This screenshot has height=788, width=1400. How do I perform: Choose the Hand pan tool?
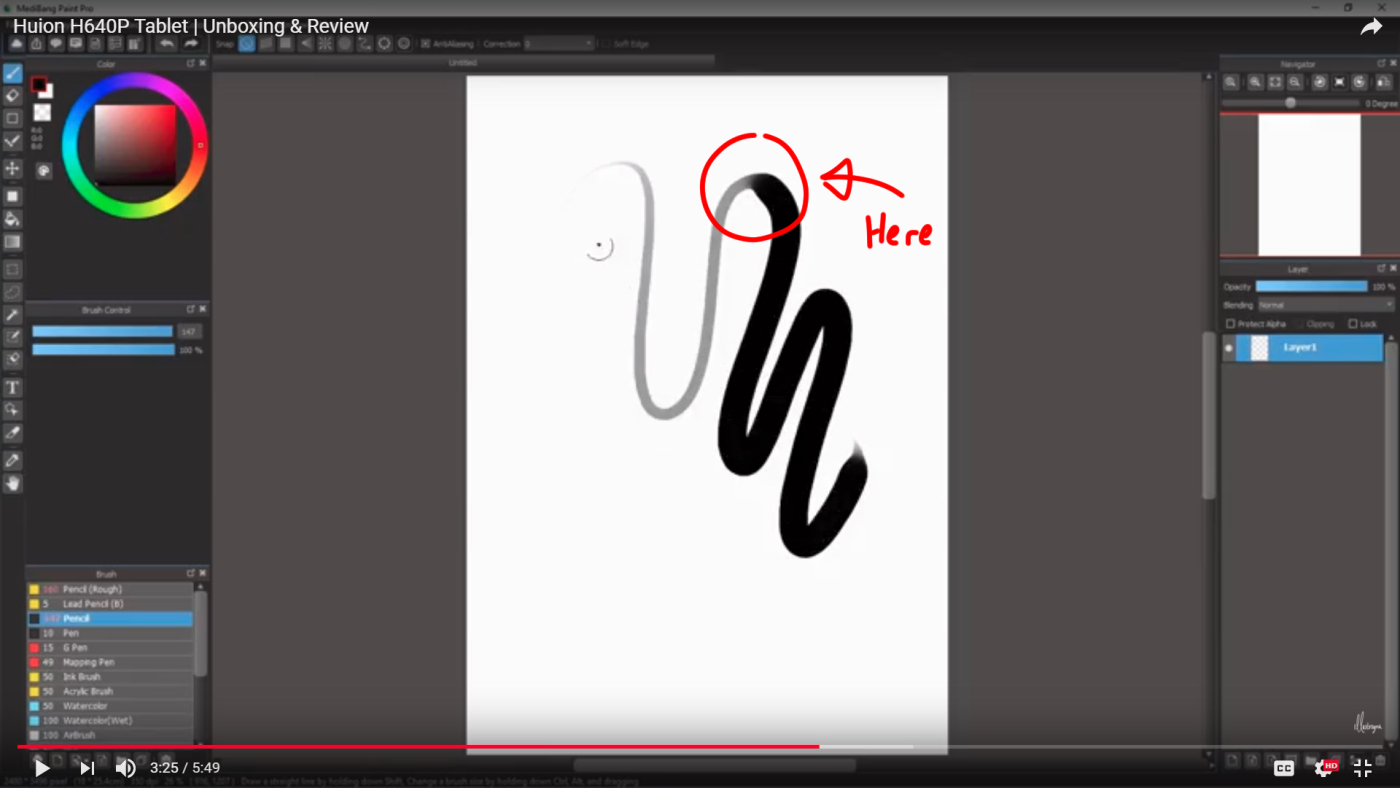pyautogui.click(x=13, y=484)
